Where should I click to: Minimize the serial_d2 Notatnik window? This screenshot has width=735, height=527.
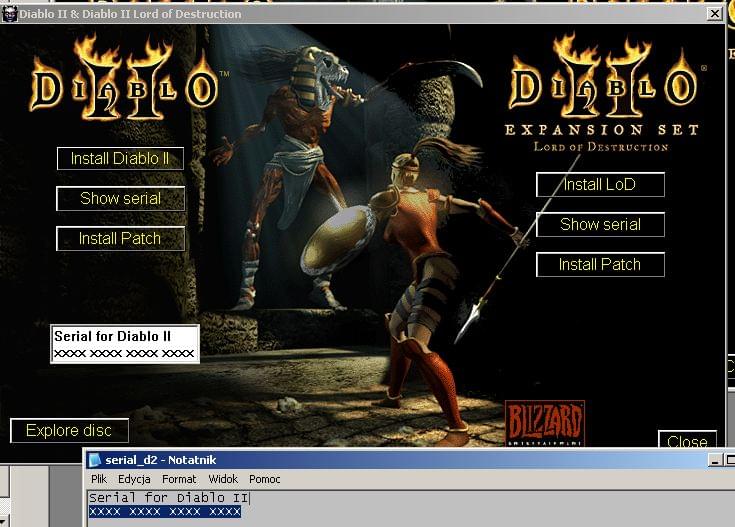[715, 460]
